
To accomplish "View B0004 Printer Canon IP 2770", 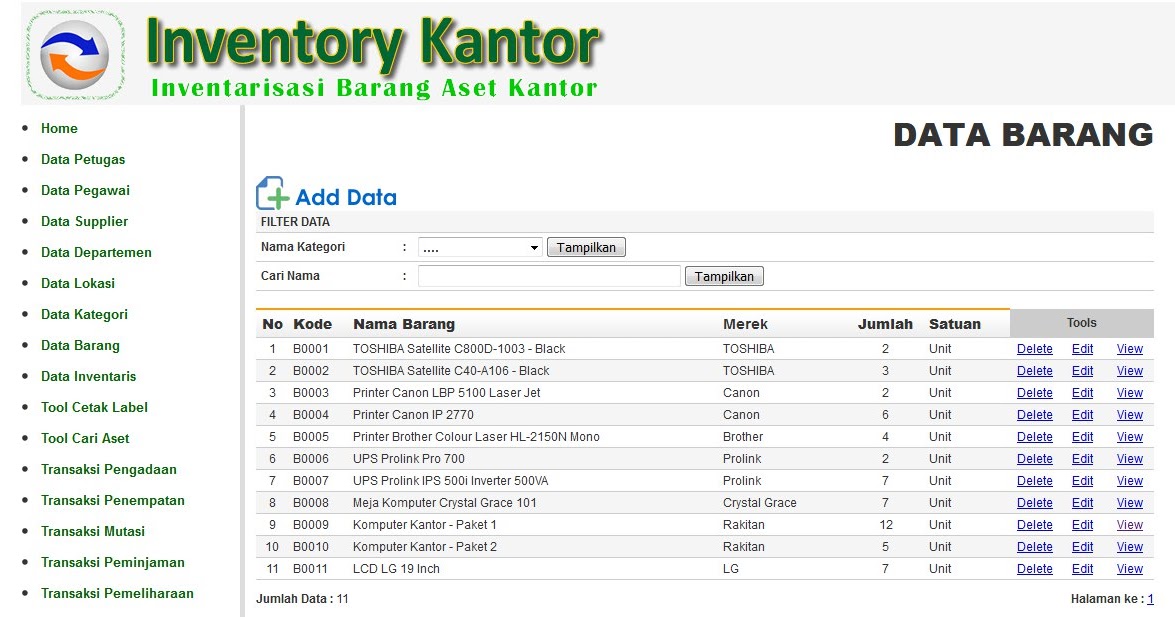I will point(1130,415).
